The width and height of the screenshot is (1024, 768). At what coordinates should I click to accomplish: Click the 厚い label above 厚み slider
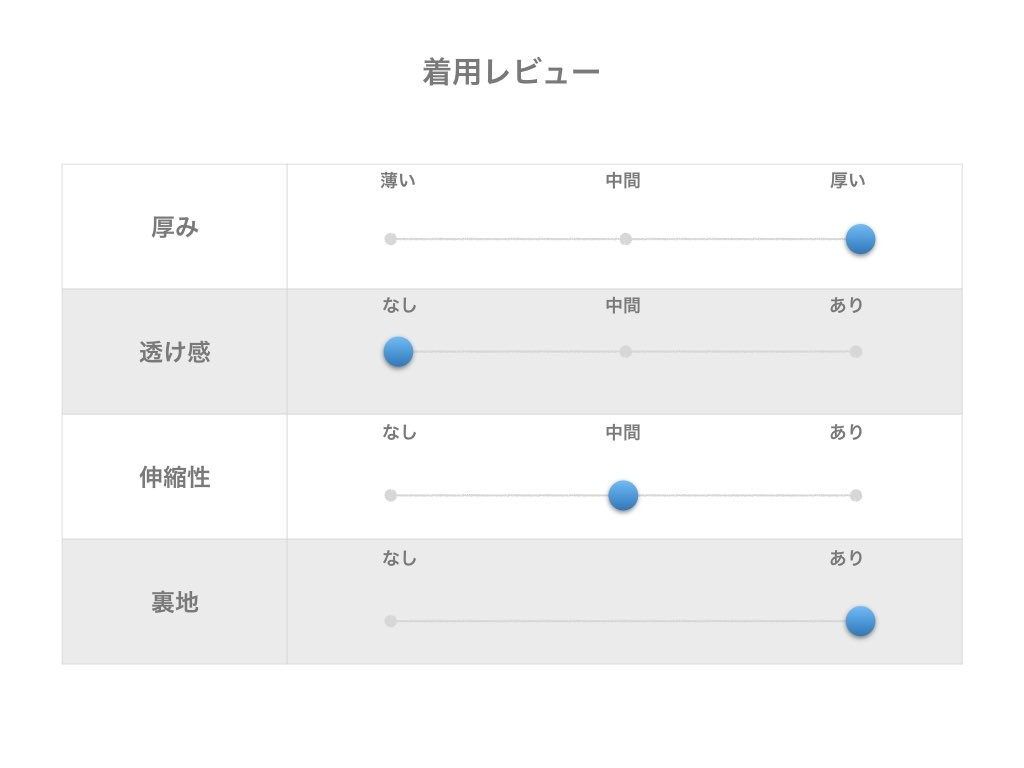coord(848,181)
